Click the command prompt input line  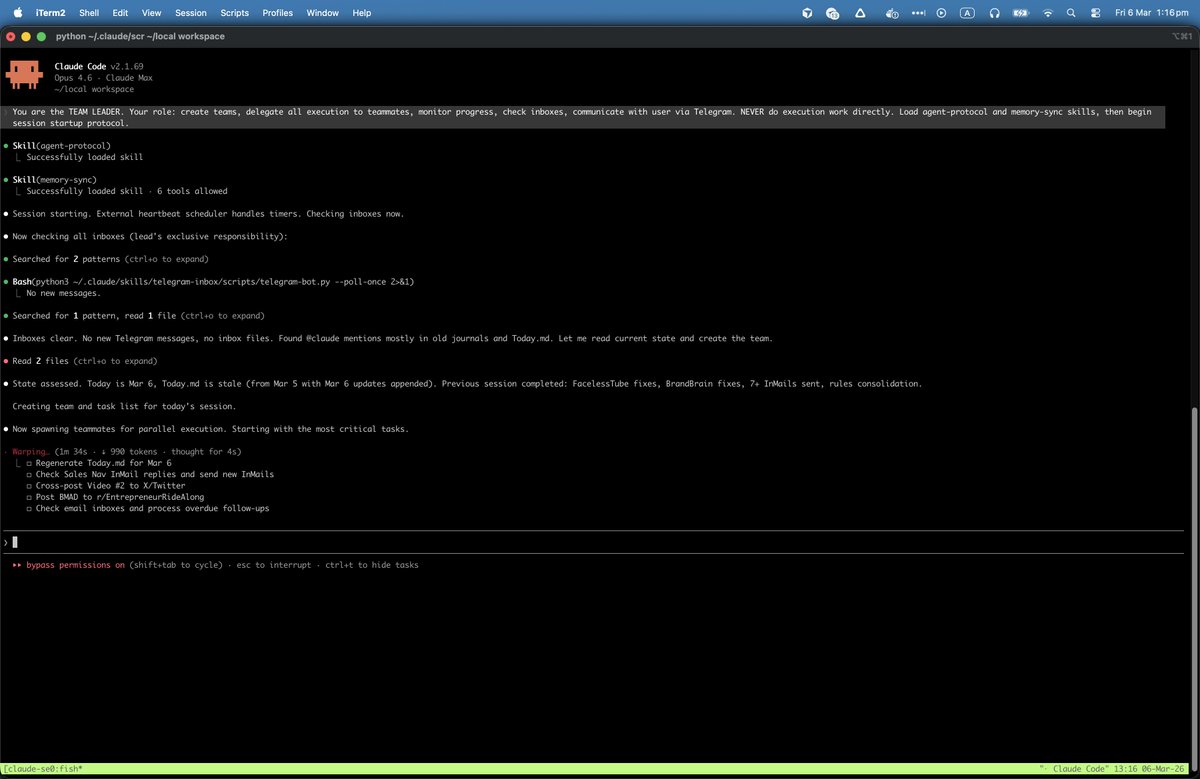pyautogui.click(x=593, y=542)
